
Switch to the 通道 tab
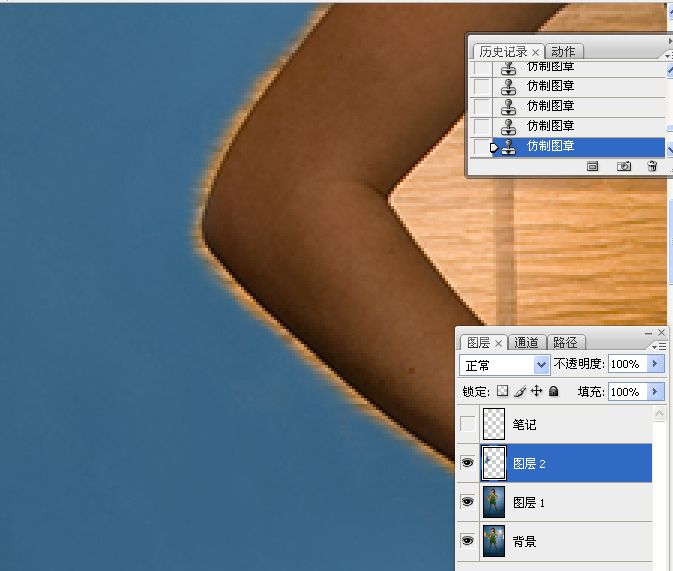(x=526, y=343)
